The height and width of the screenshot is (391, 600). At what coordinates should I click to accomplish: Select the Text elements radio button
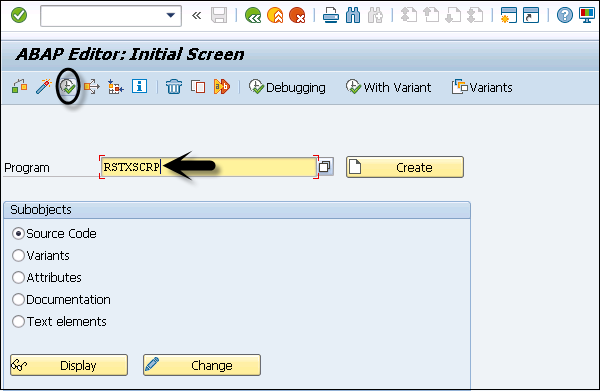(18, 321)
